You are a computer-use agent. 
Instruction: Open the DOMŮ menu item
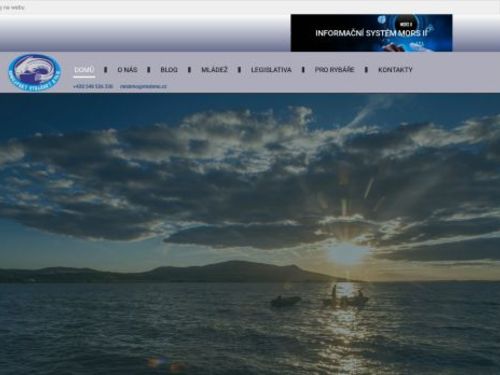coord(84,70)
